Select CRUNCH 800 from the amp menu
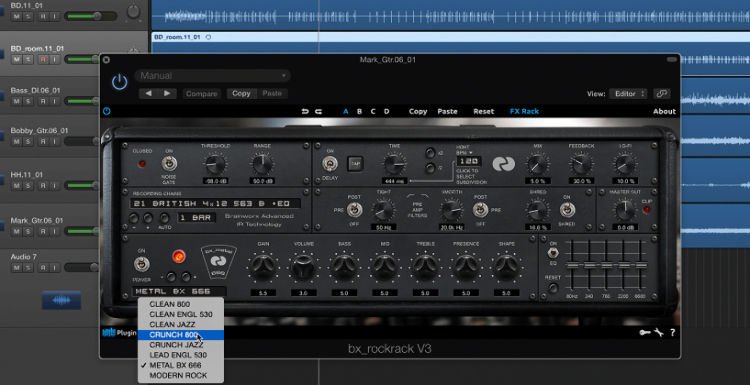750x385 pixels. 181,335
